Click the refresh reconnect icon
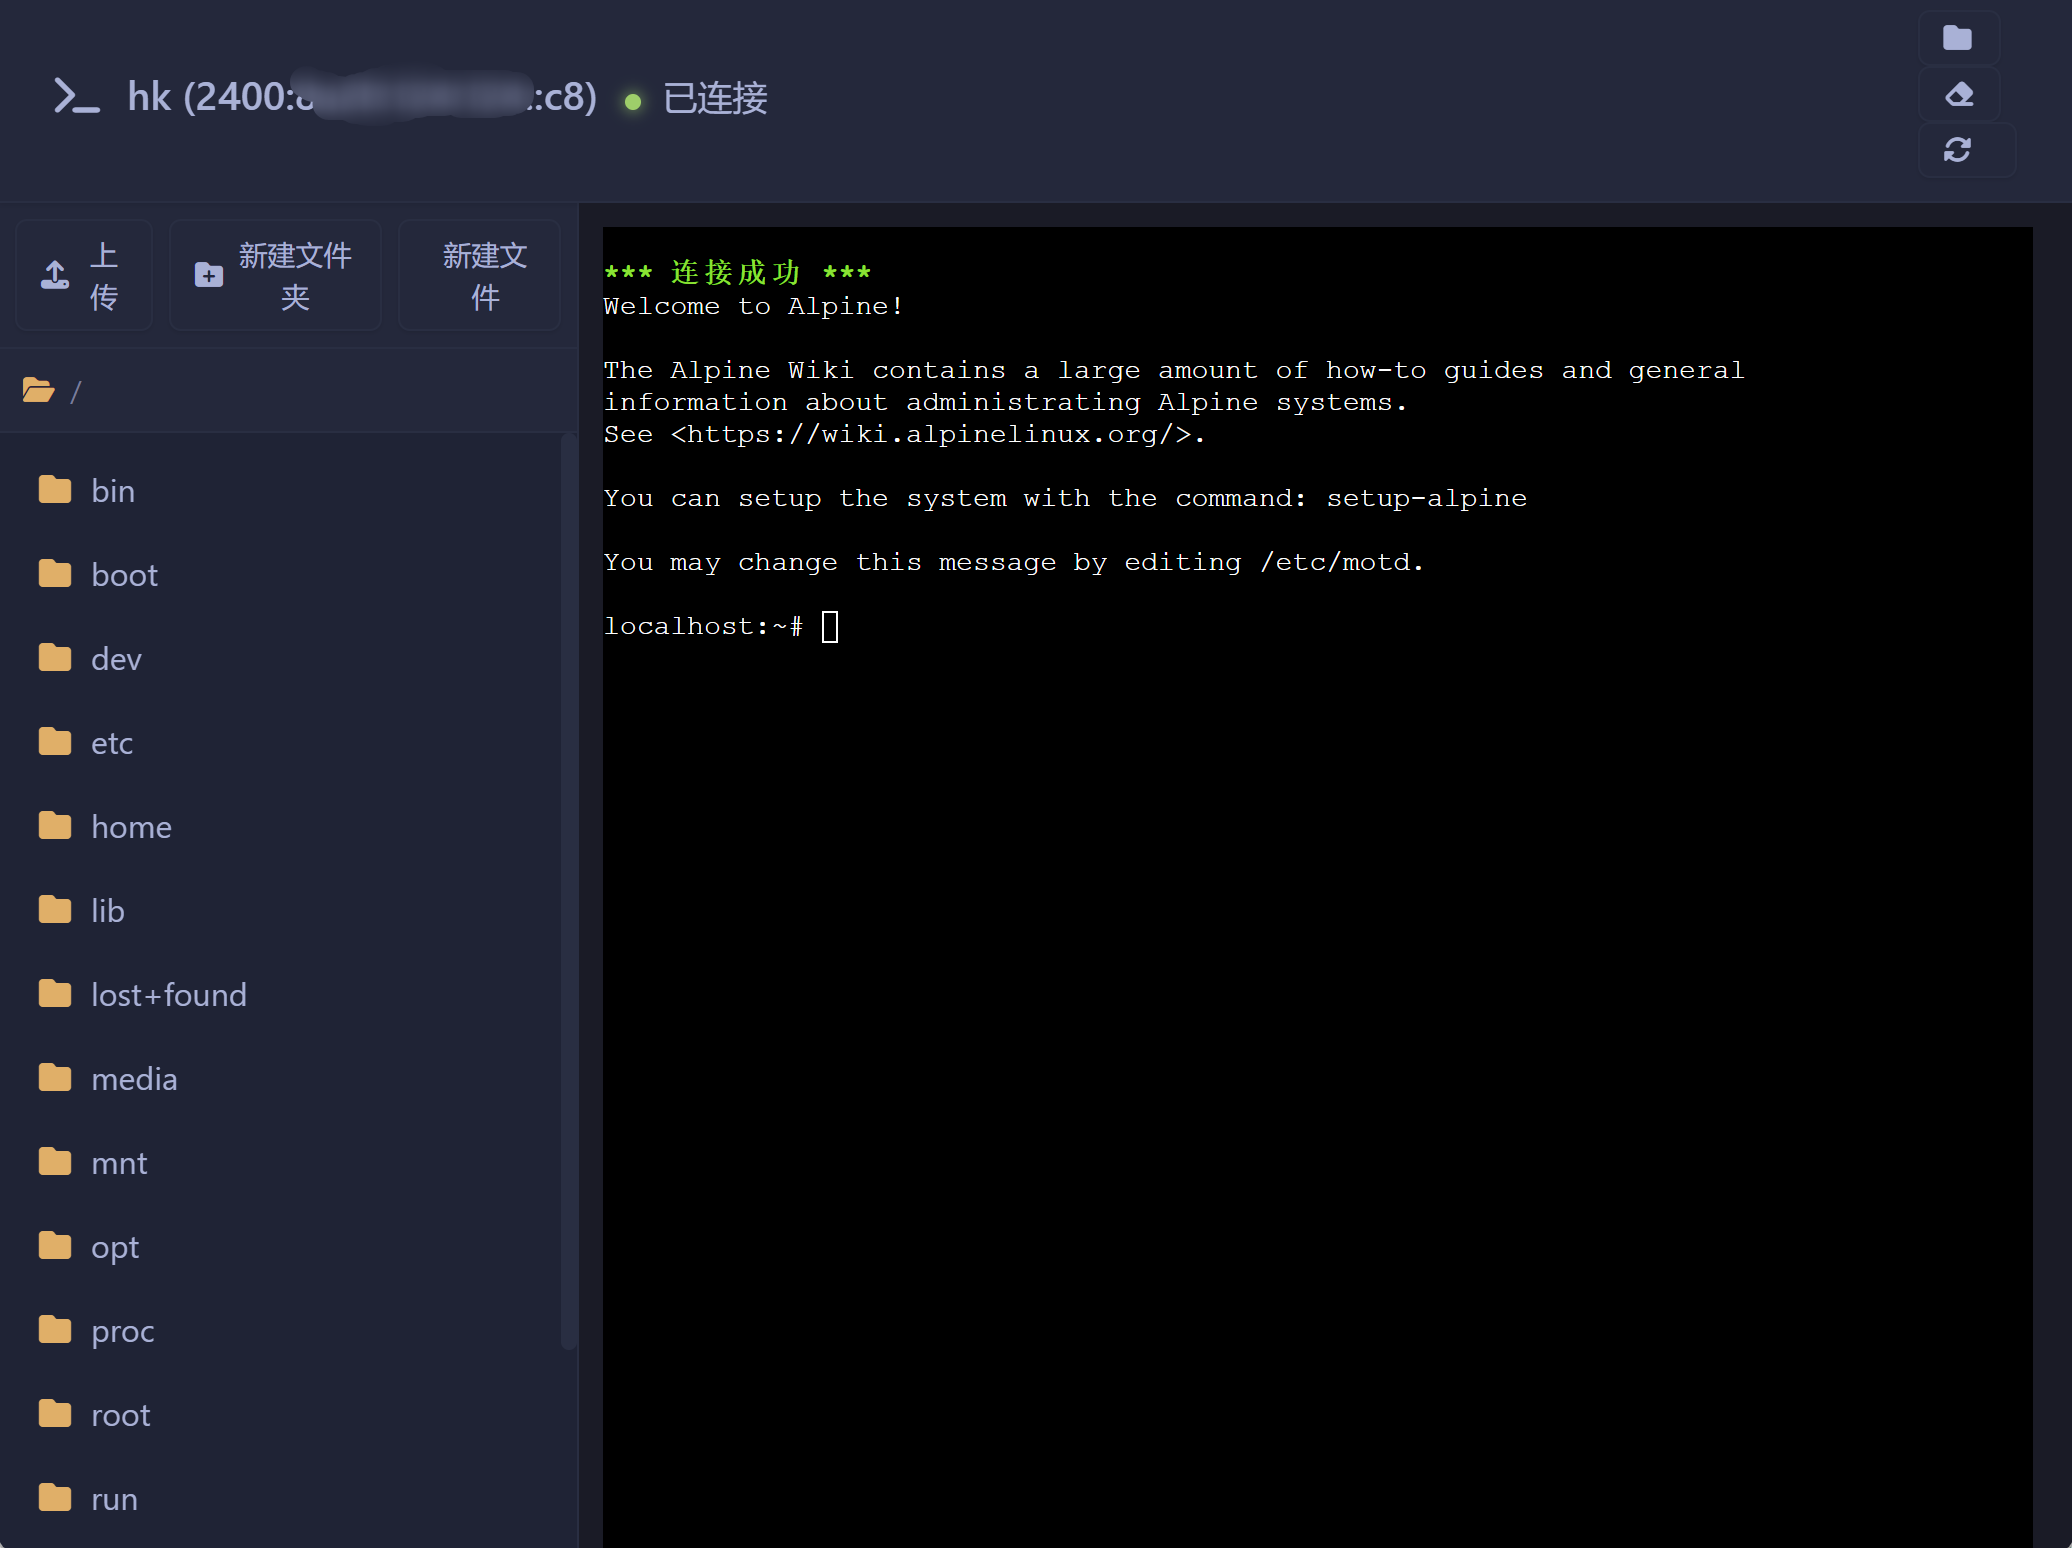 (x=1957, y=150)
